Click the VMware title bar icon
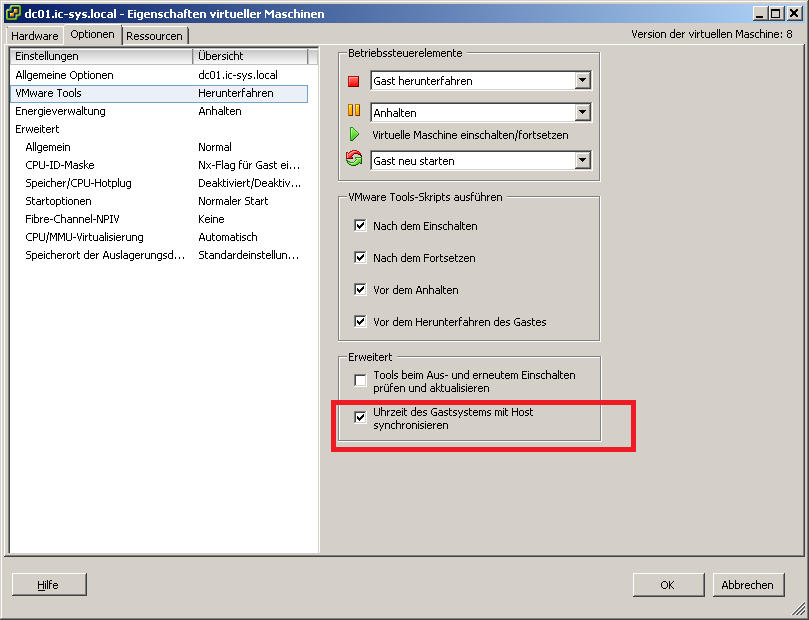This screenshot has height=620, width=809. [x=12, y=12]
